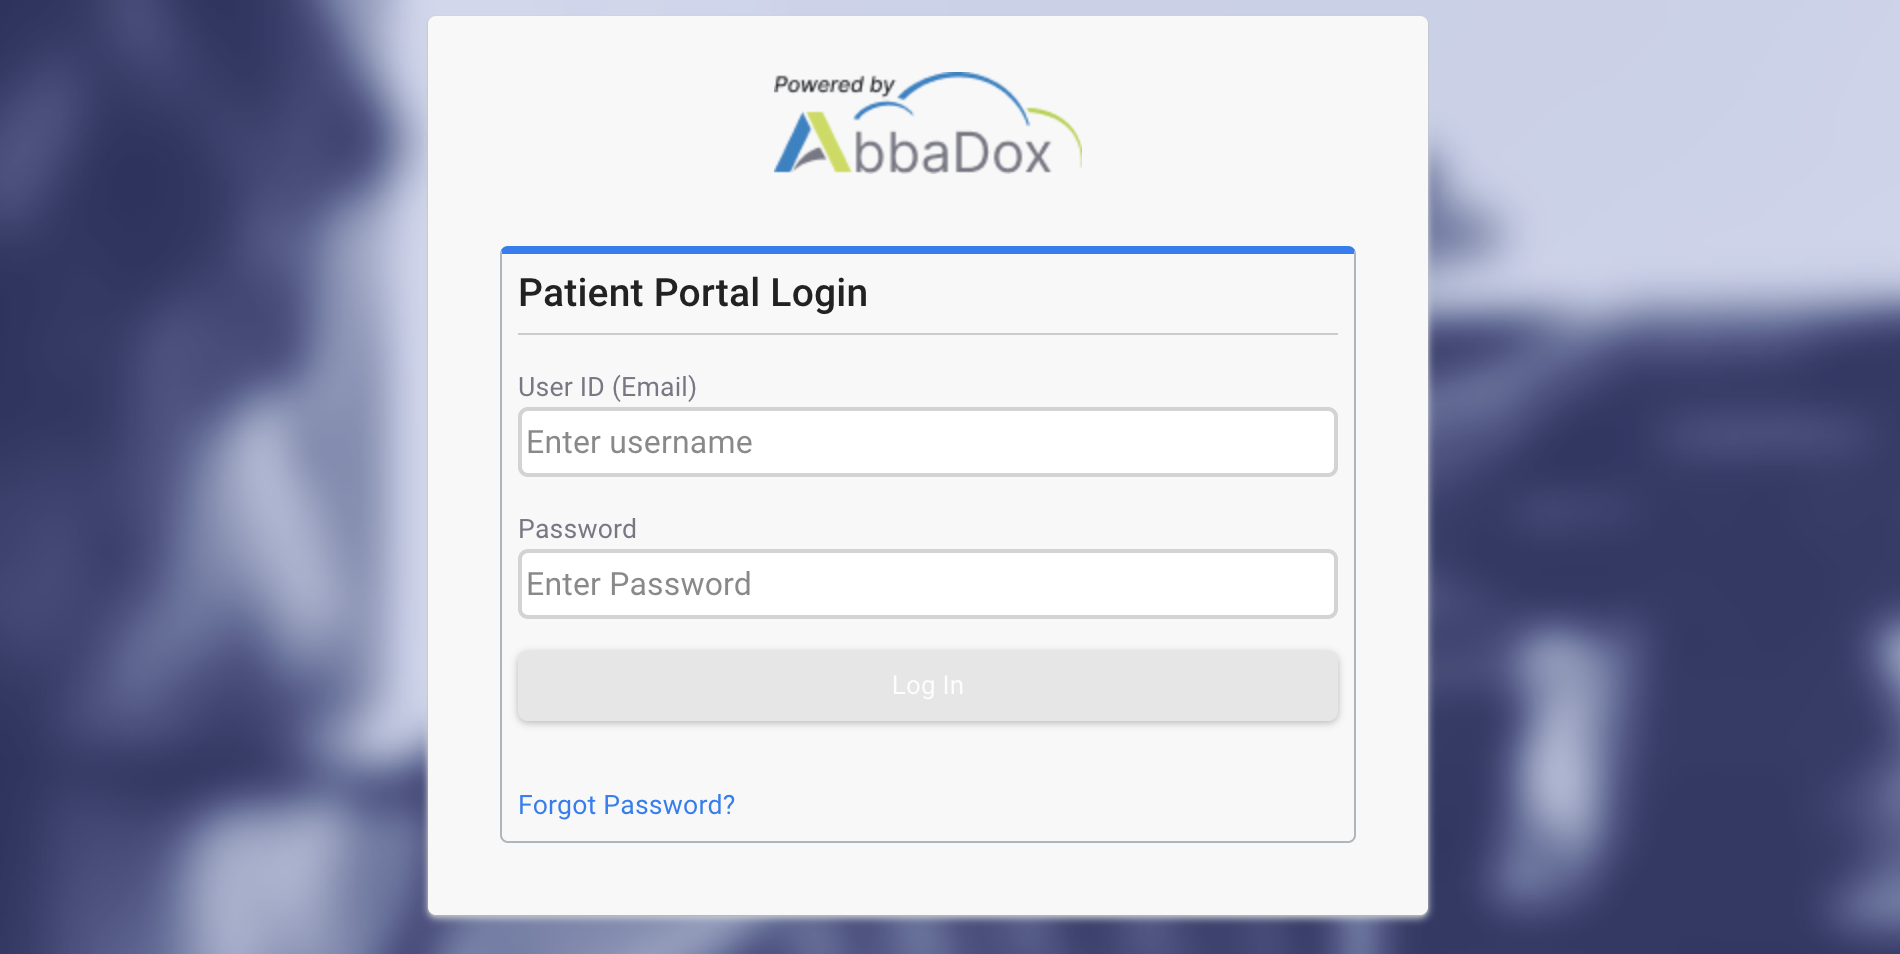Click the green arc at the logo's right

[1056, 134]
